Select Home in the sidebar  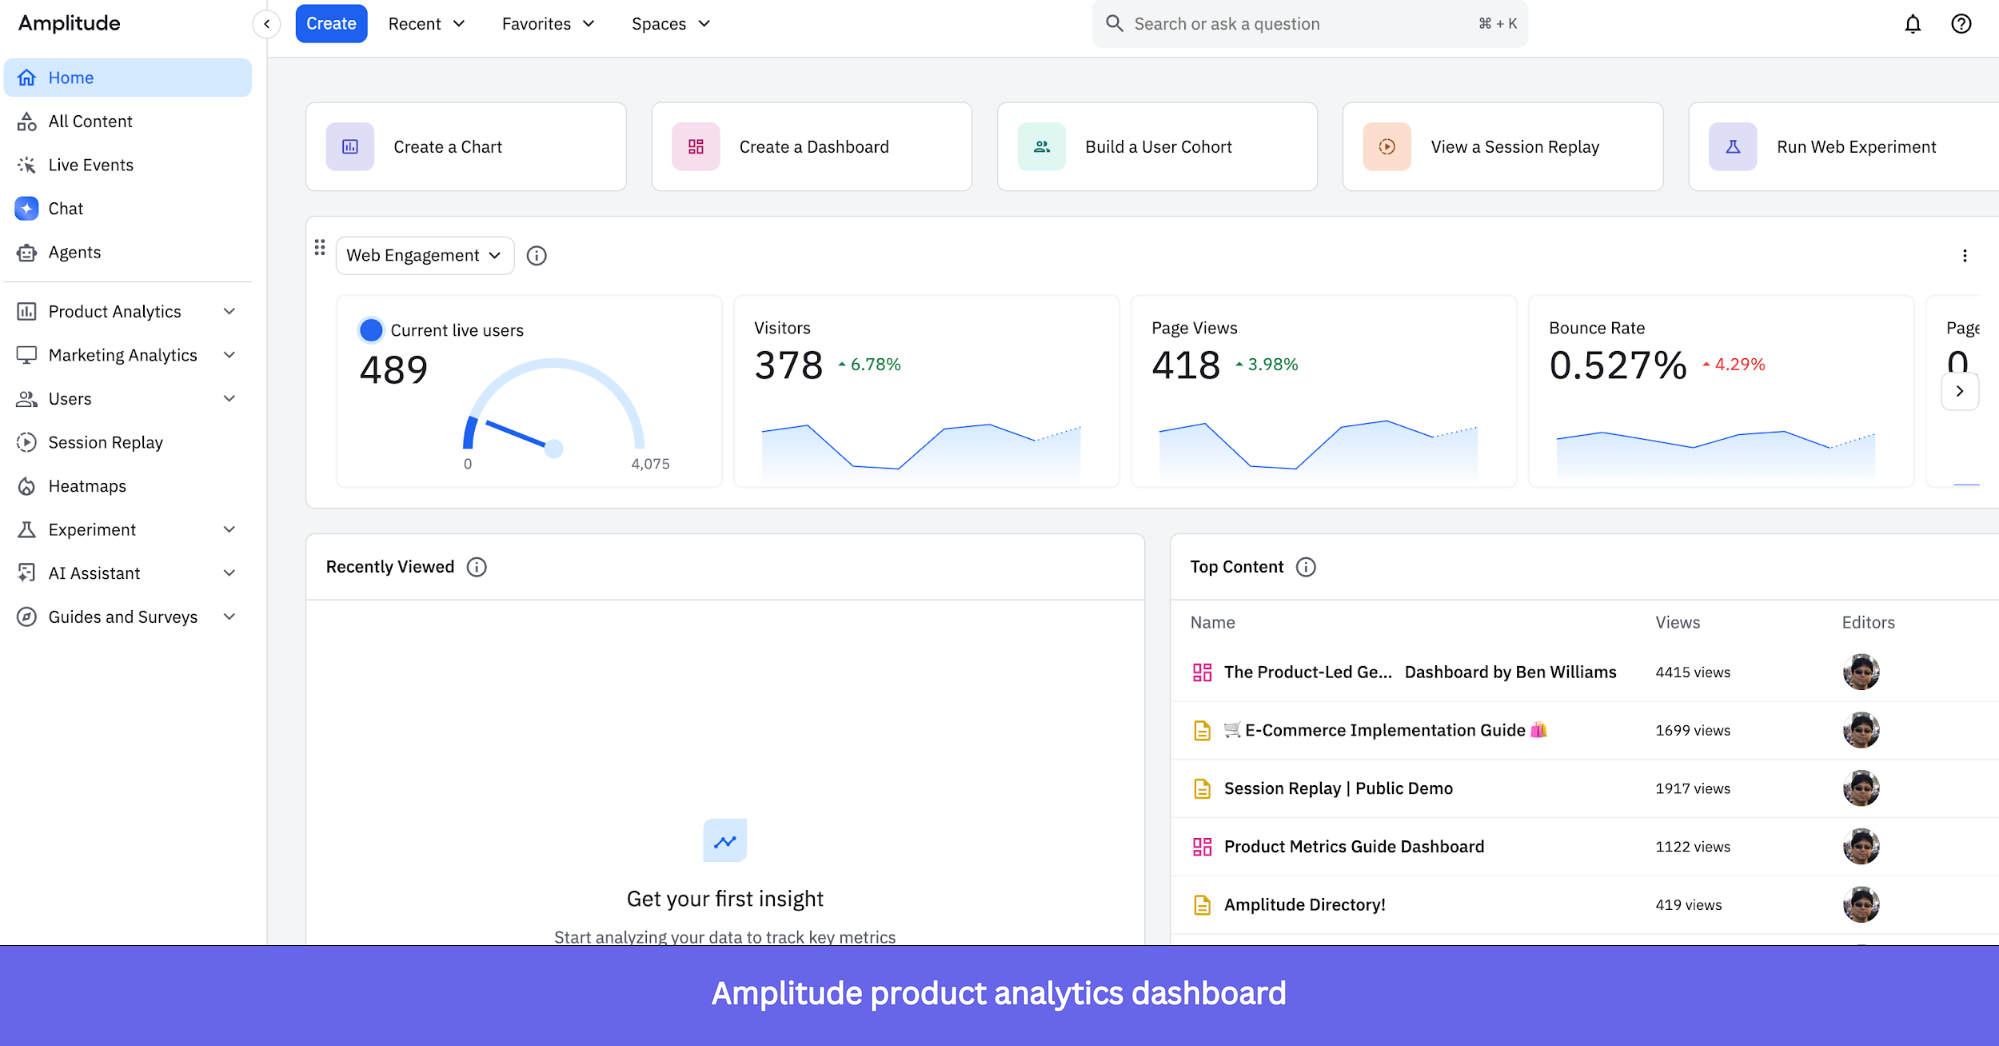pyautogui.click(x=71, y=77)
